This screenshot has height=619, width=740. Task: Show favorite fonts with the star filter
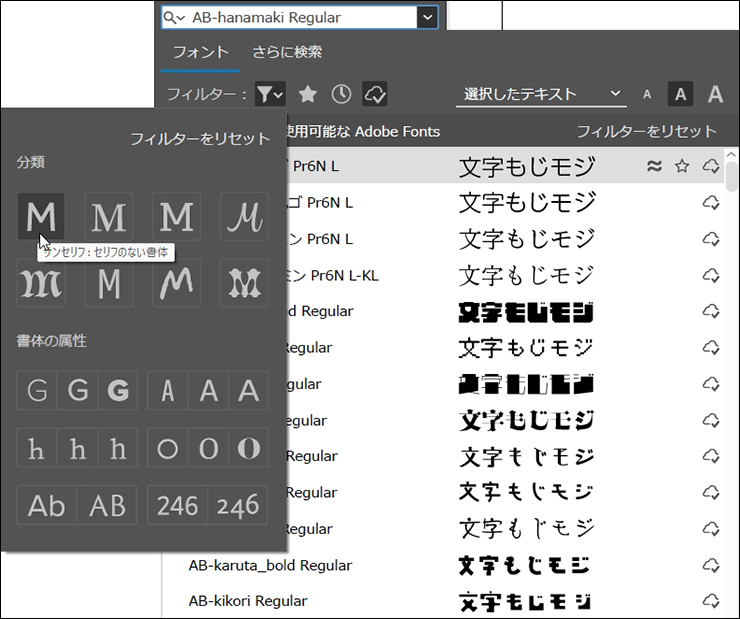[308, 94]
